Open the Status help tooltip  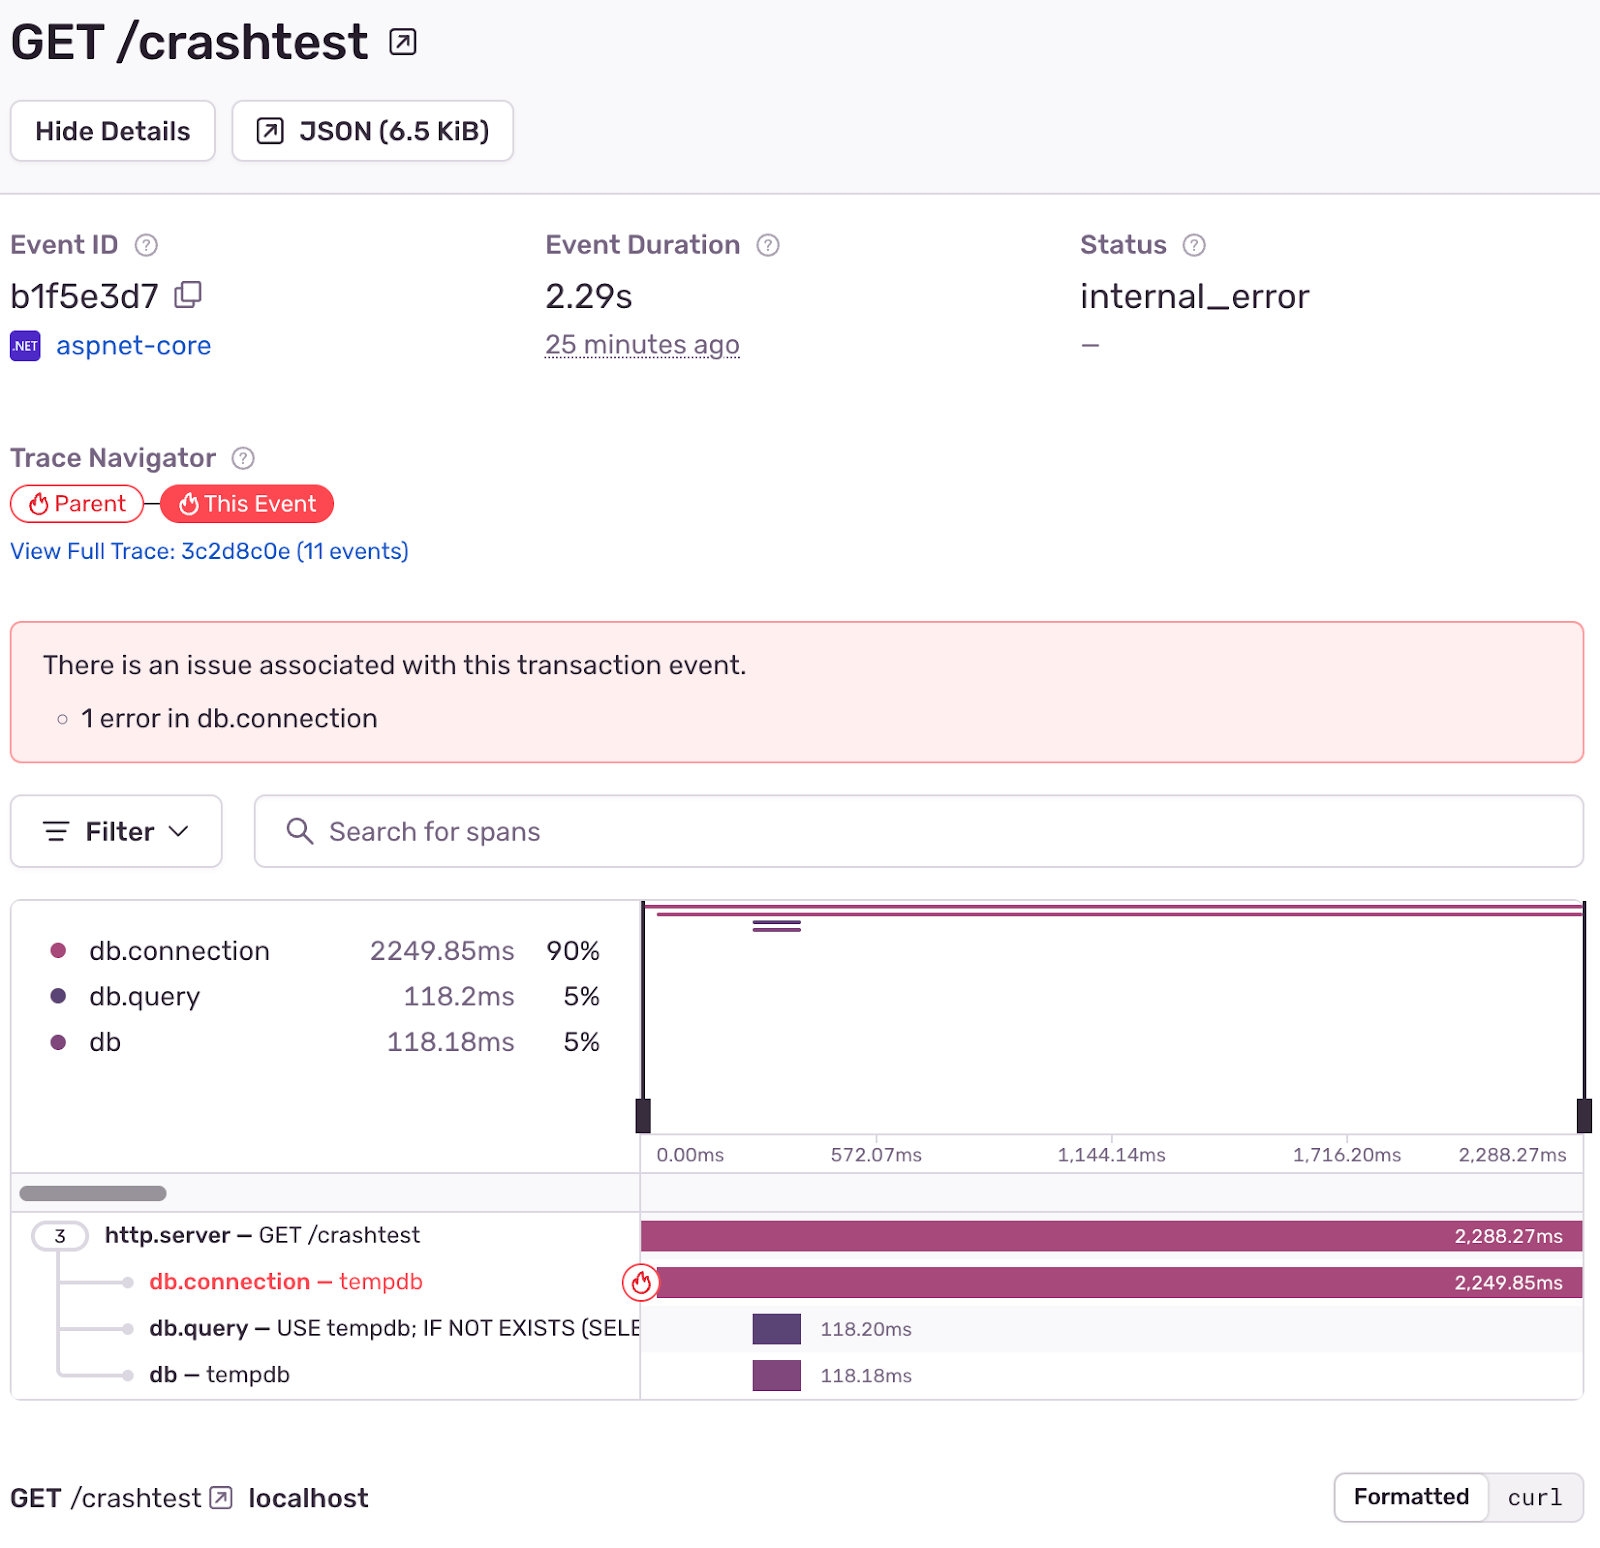1196,245
